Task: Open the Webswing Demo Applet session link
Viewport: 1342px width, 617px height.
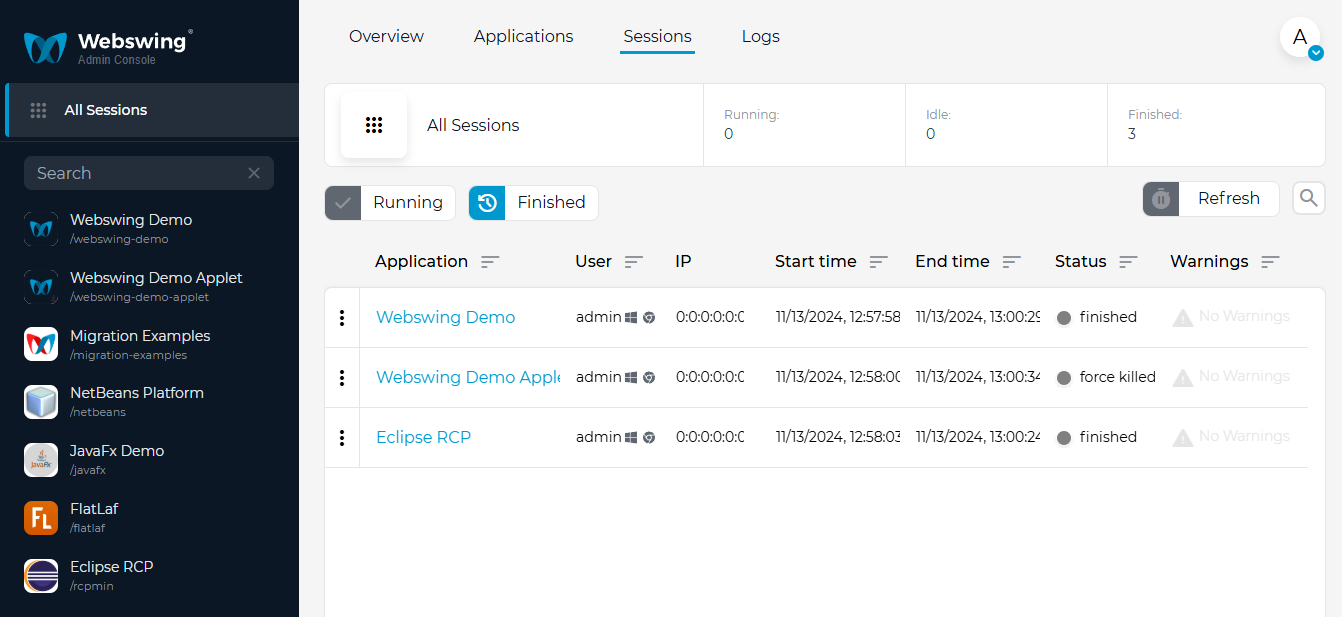Action: click(x=467, y=377)
